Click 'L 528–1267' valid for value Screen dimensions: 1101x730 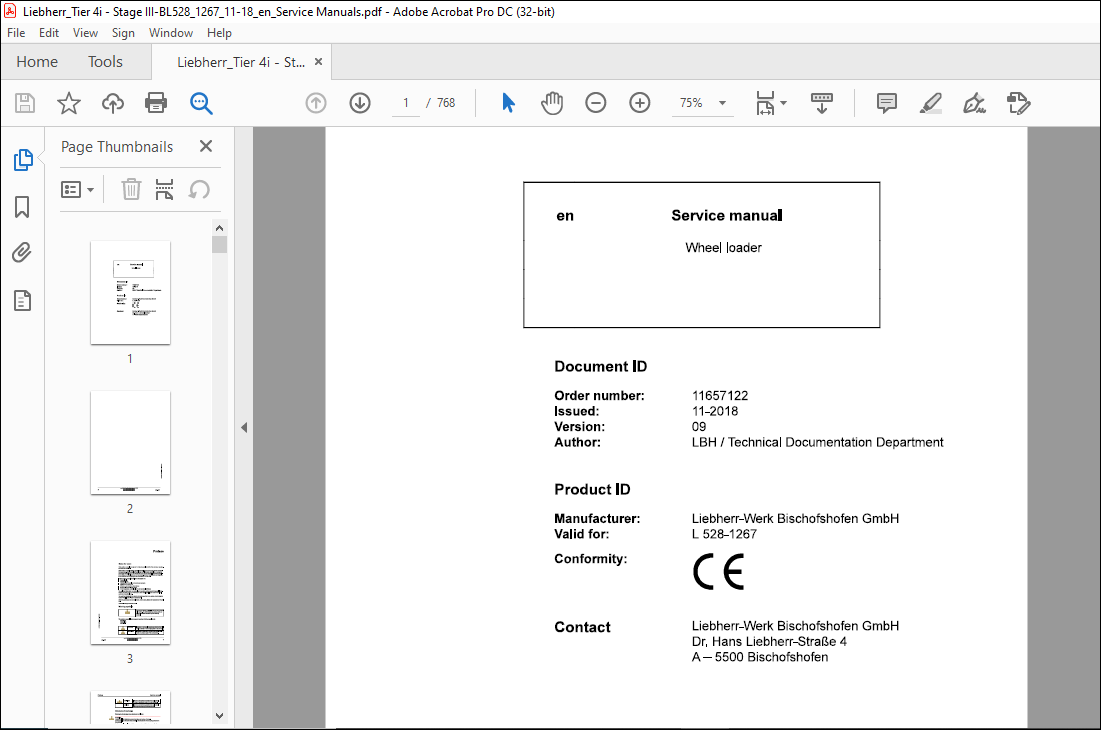(724, 534)
